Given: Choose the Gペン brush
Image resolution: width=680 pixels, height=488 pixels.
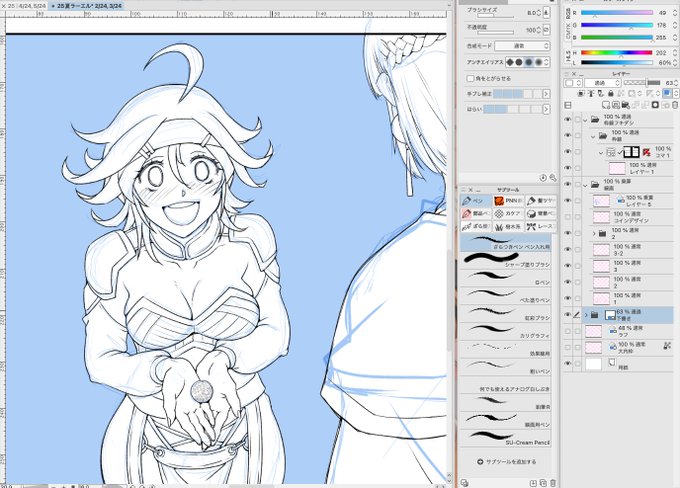Looking at the screenshot, I should [x=506, y=278].
